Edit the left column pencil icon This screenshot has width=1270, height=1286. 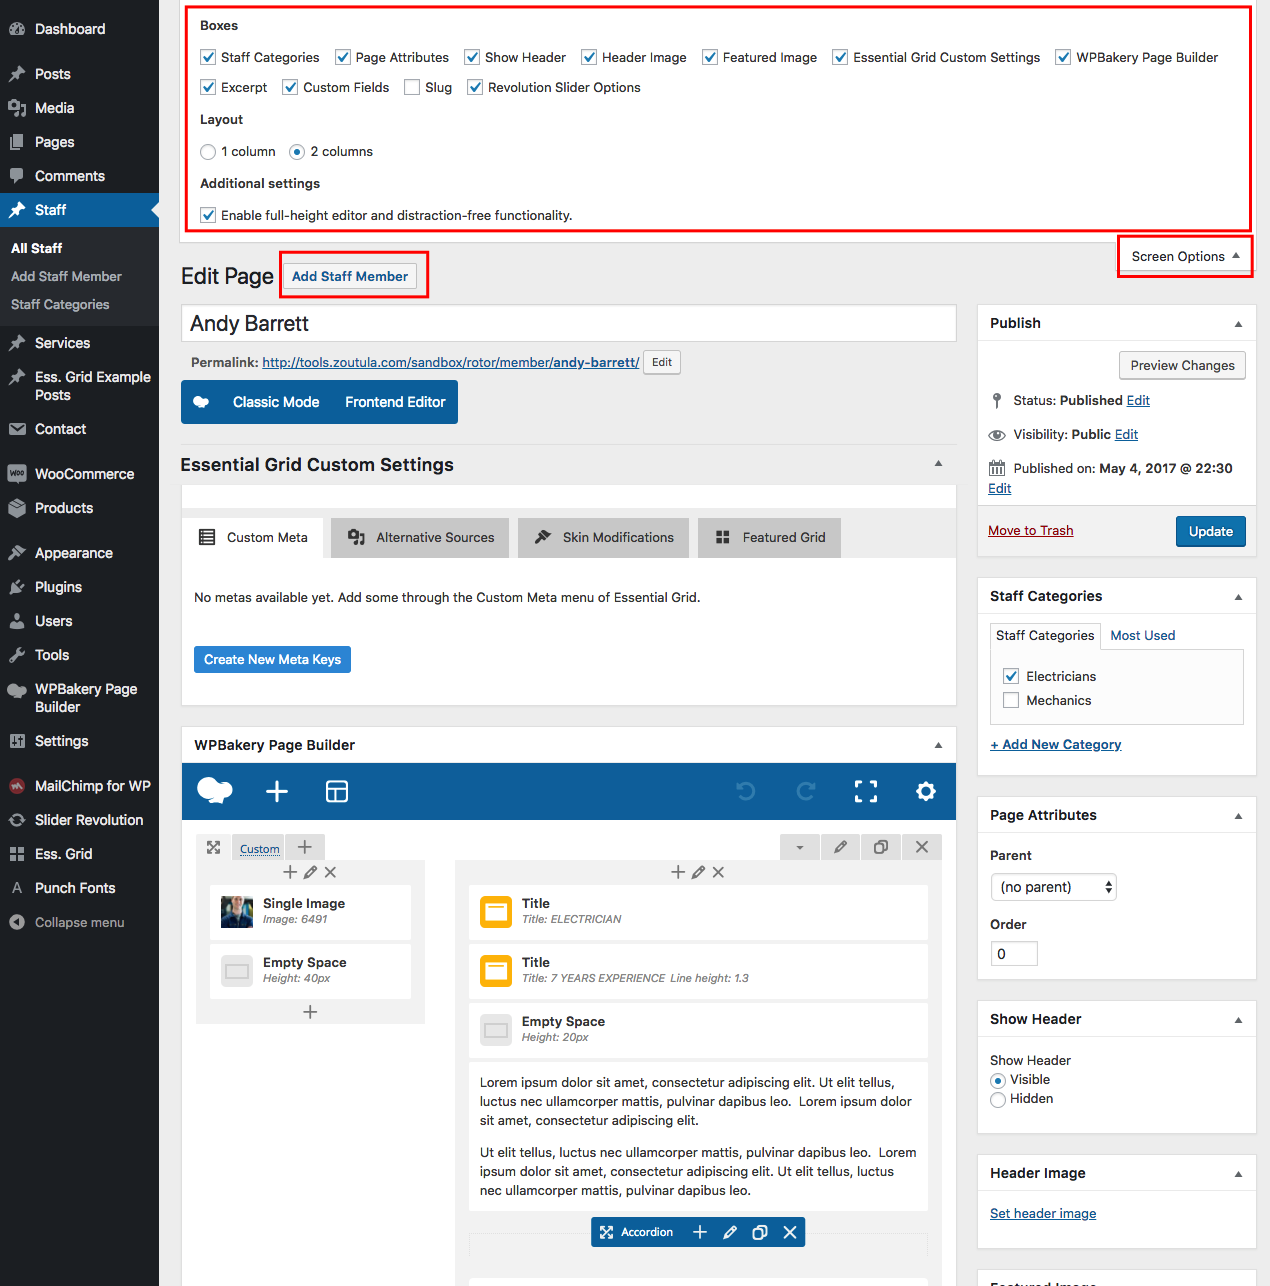coord(310,872)
